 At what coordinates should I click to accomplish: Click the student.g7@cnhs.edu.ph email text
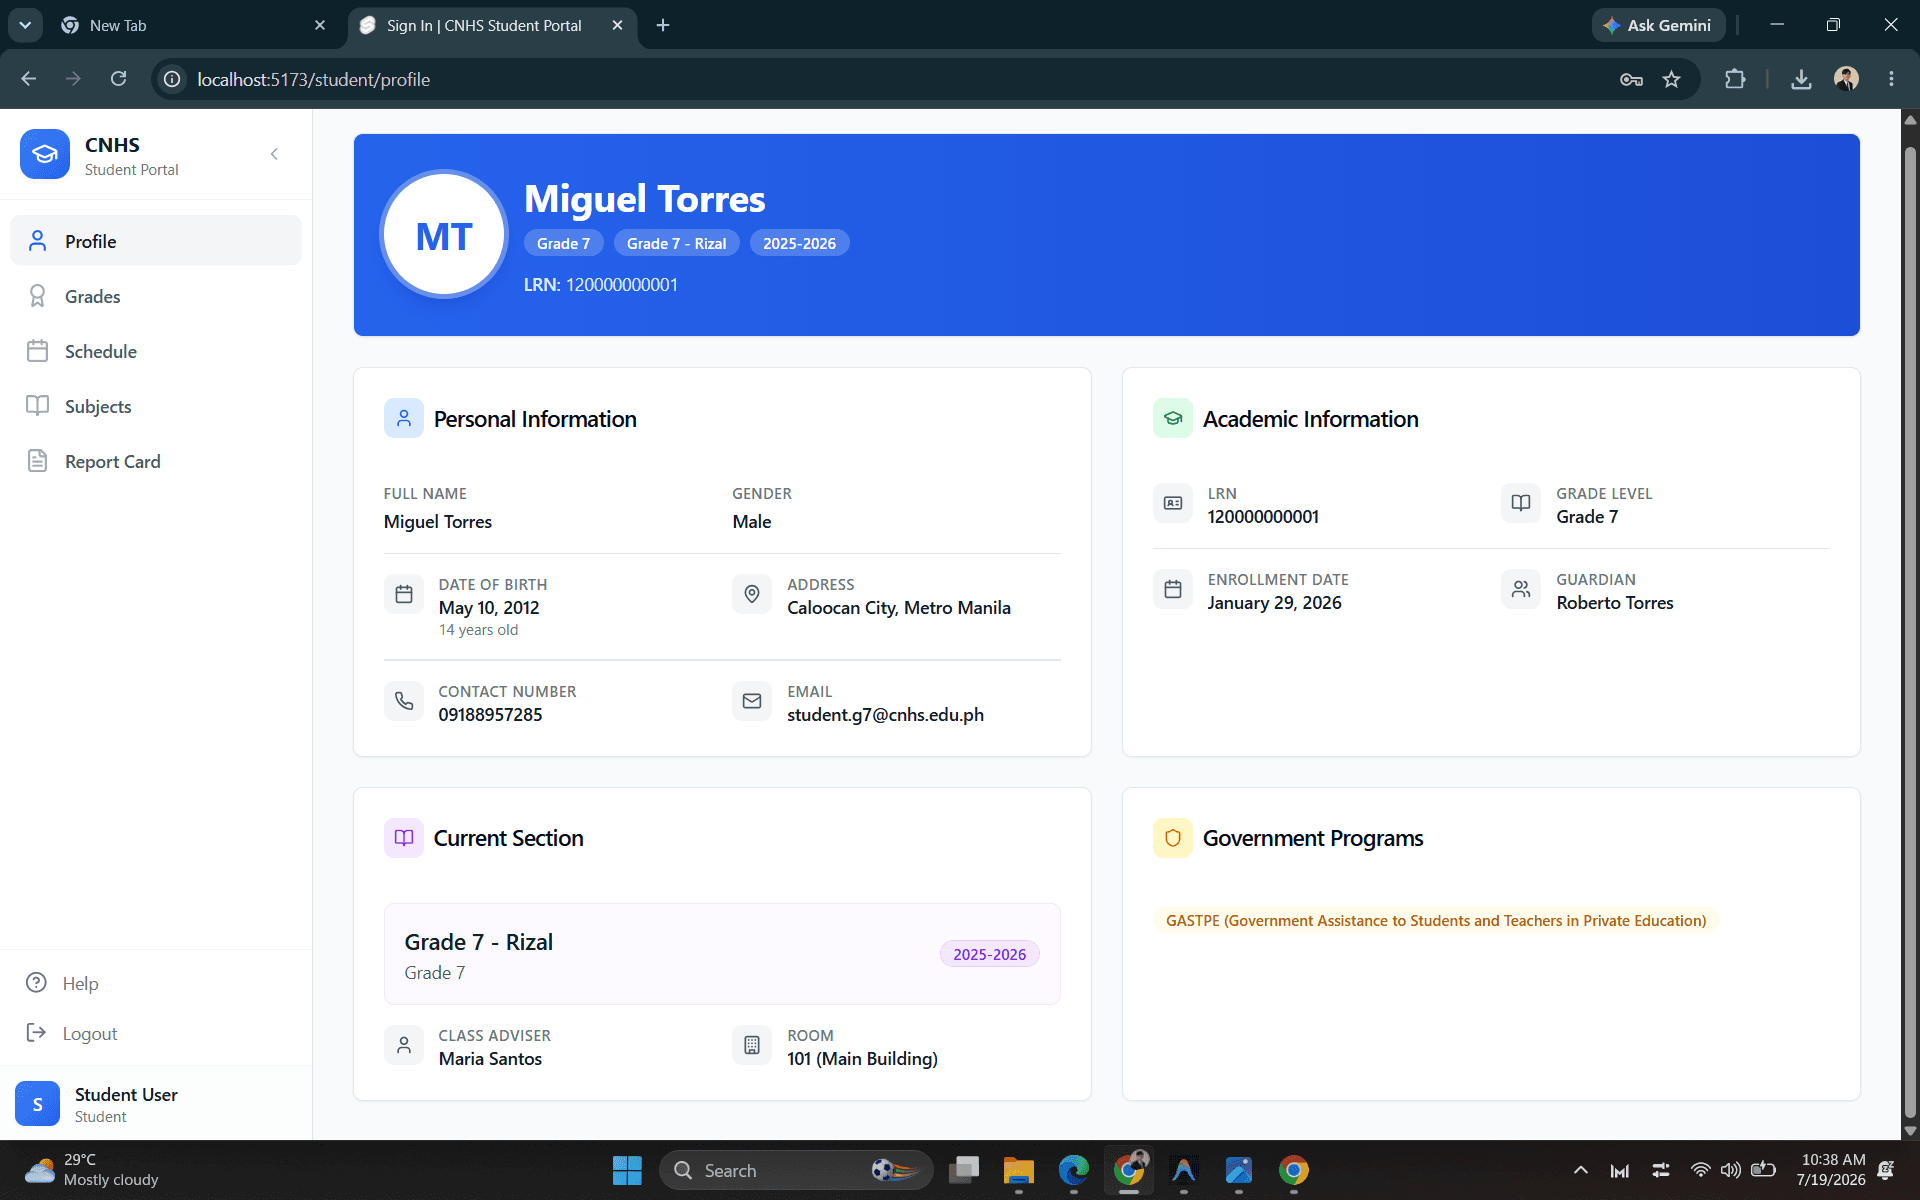pyautogui.click(x=885, y=715)
